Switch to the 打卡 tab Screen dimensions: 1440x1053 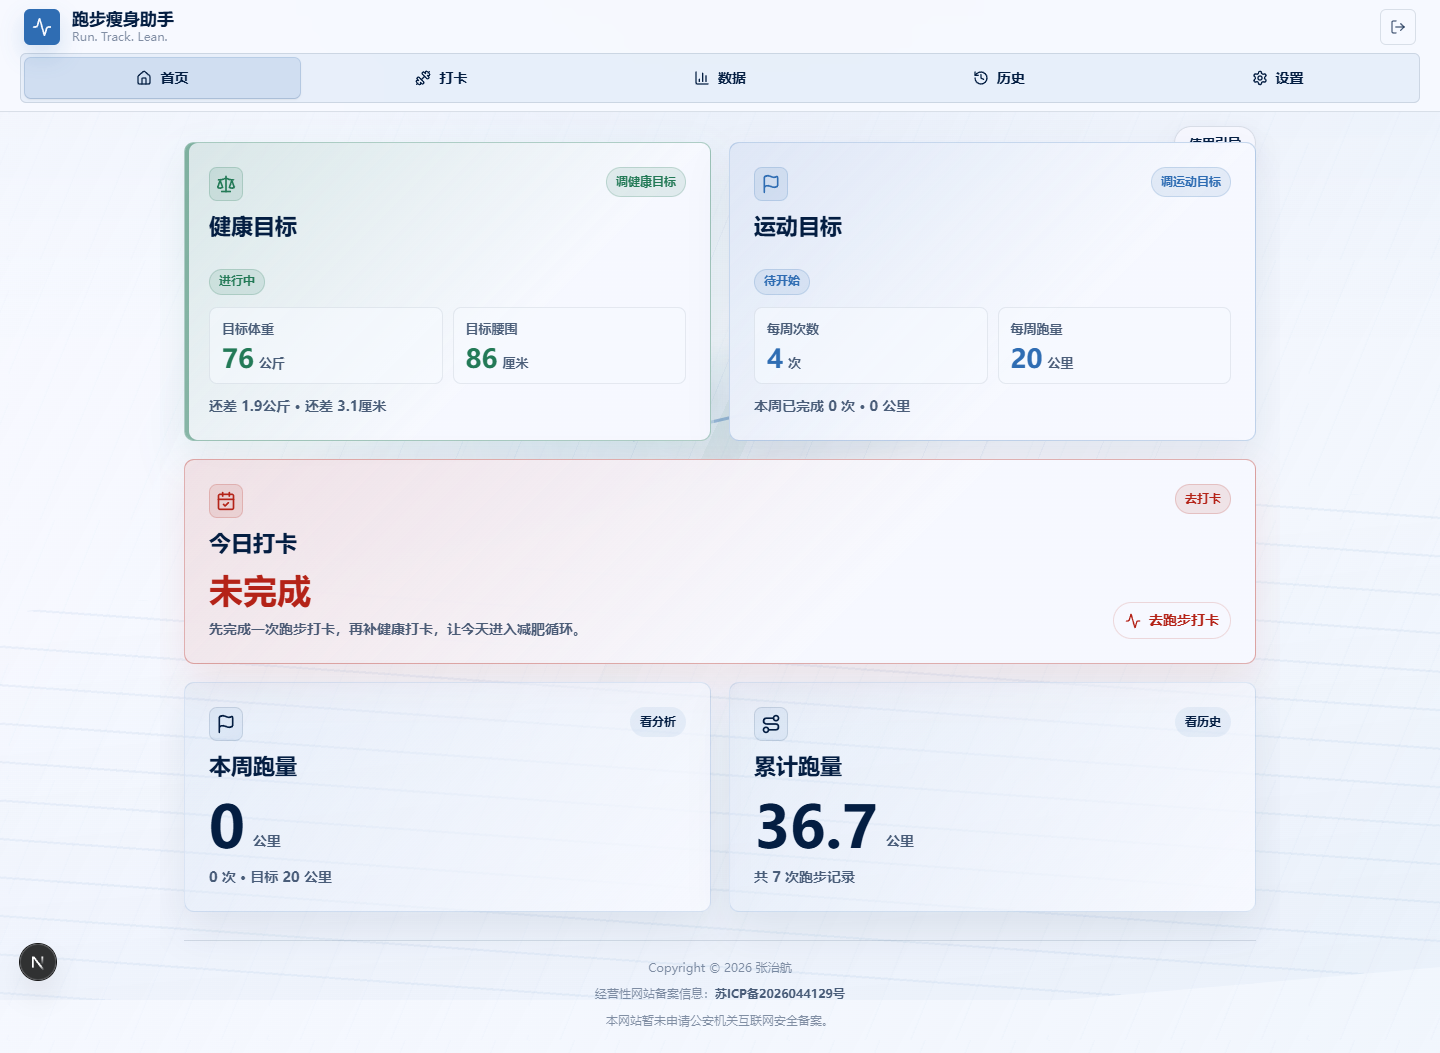(441, 78)
